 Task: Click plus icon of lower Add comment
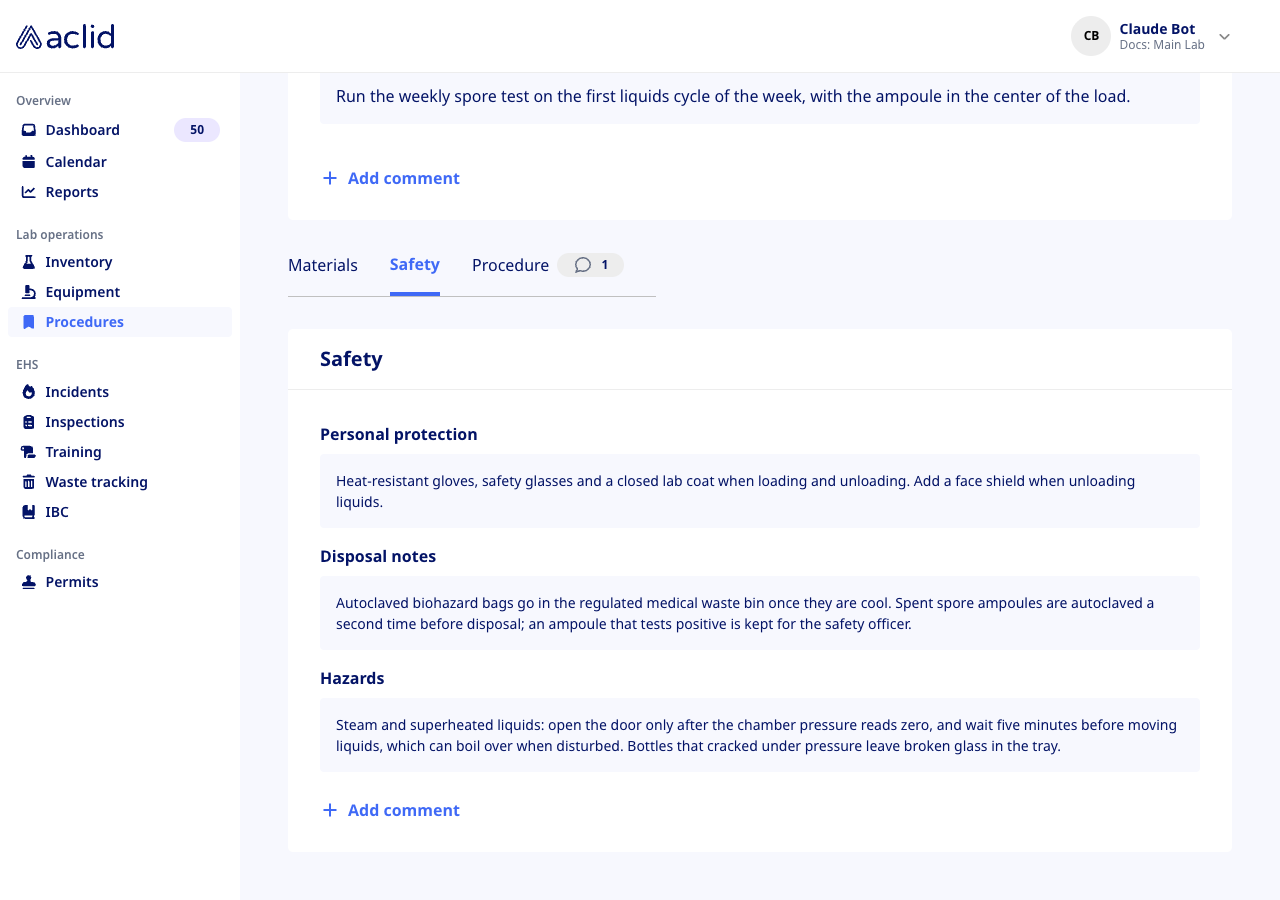[x=330, y=810]
